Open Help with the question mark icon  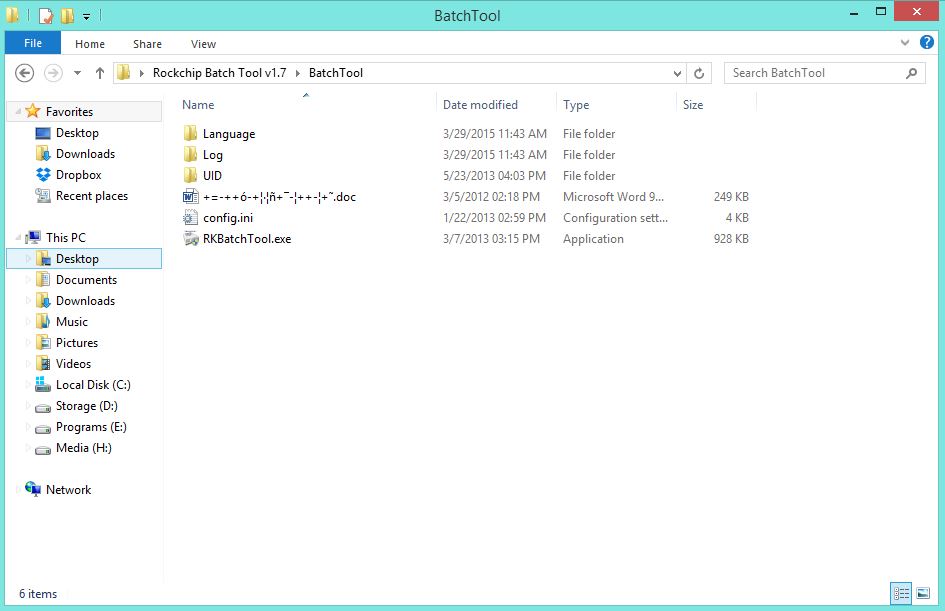point(926,42)
